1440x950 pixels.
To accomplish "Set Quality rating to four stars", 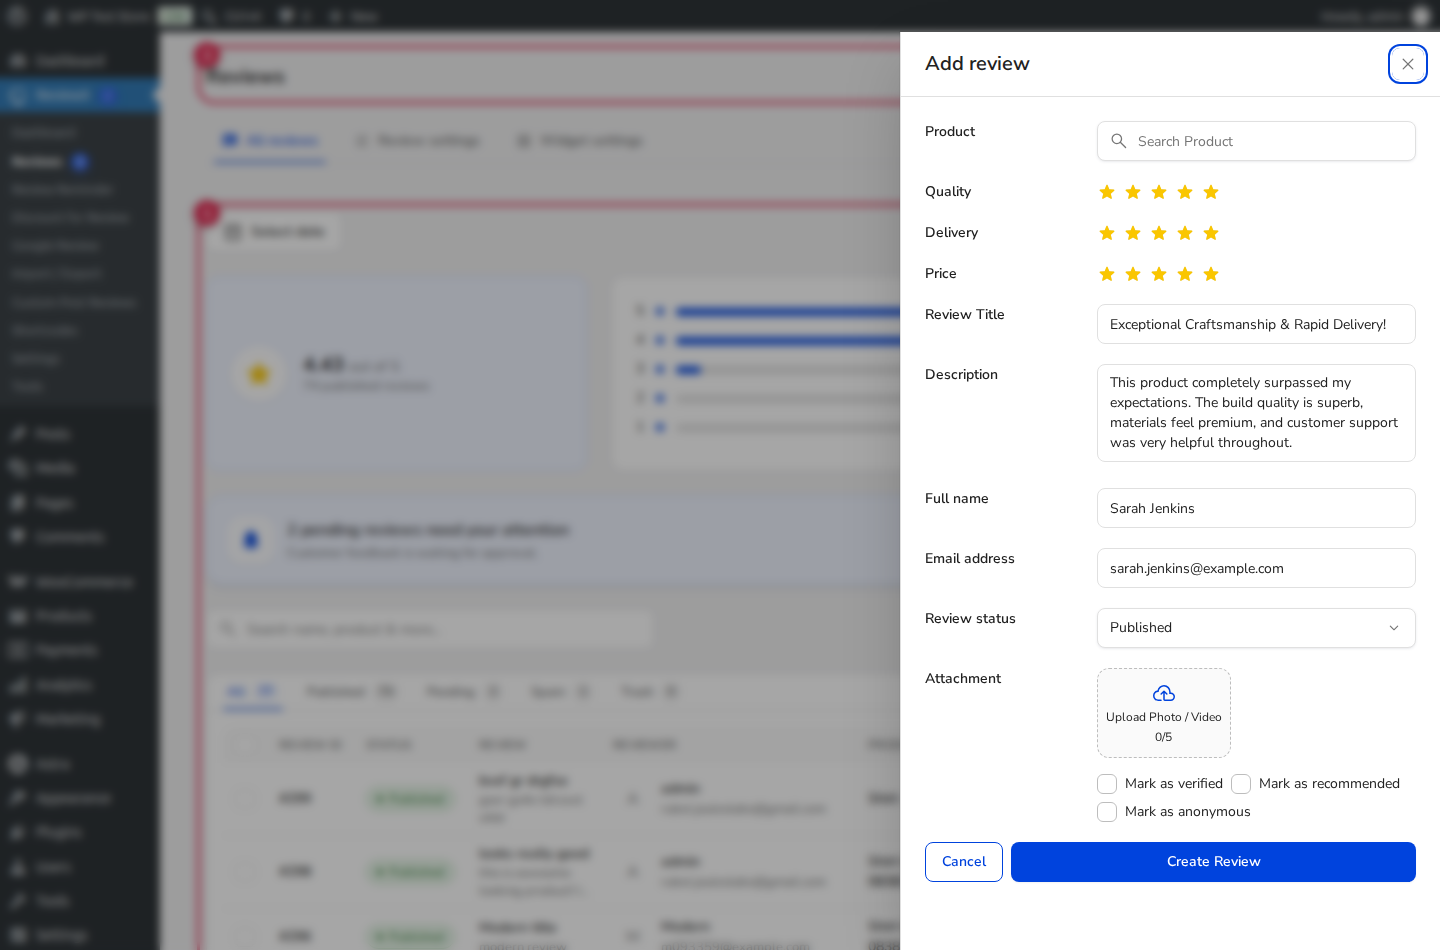I will (1185, 192).
